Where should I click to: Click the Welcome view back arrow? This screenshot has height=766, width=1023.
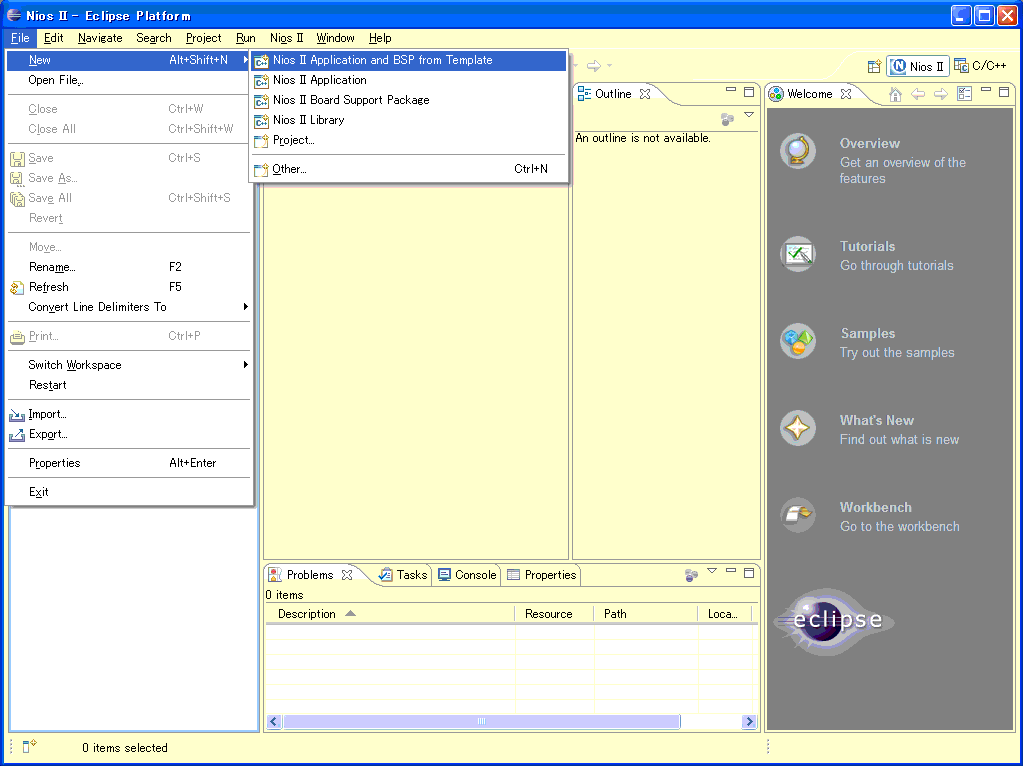[x=918, y=95]
